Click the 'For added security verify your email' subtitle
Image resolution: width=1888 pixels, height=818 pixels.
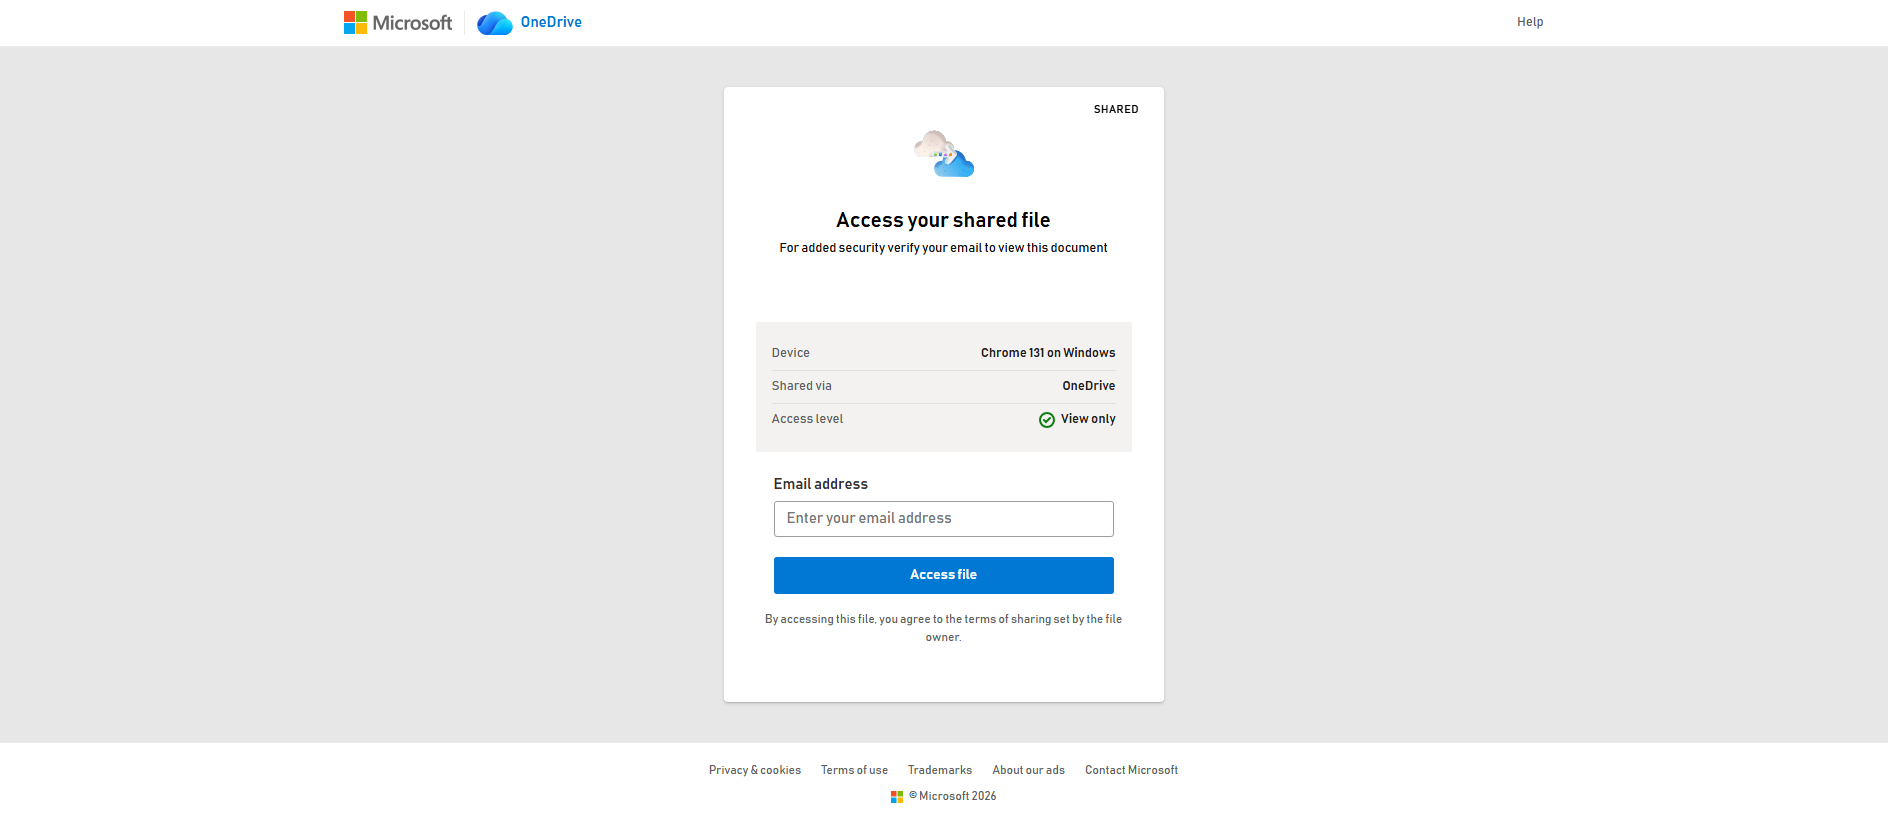coord(944,248)
